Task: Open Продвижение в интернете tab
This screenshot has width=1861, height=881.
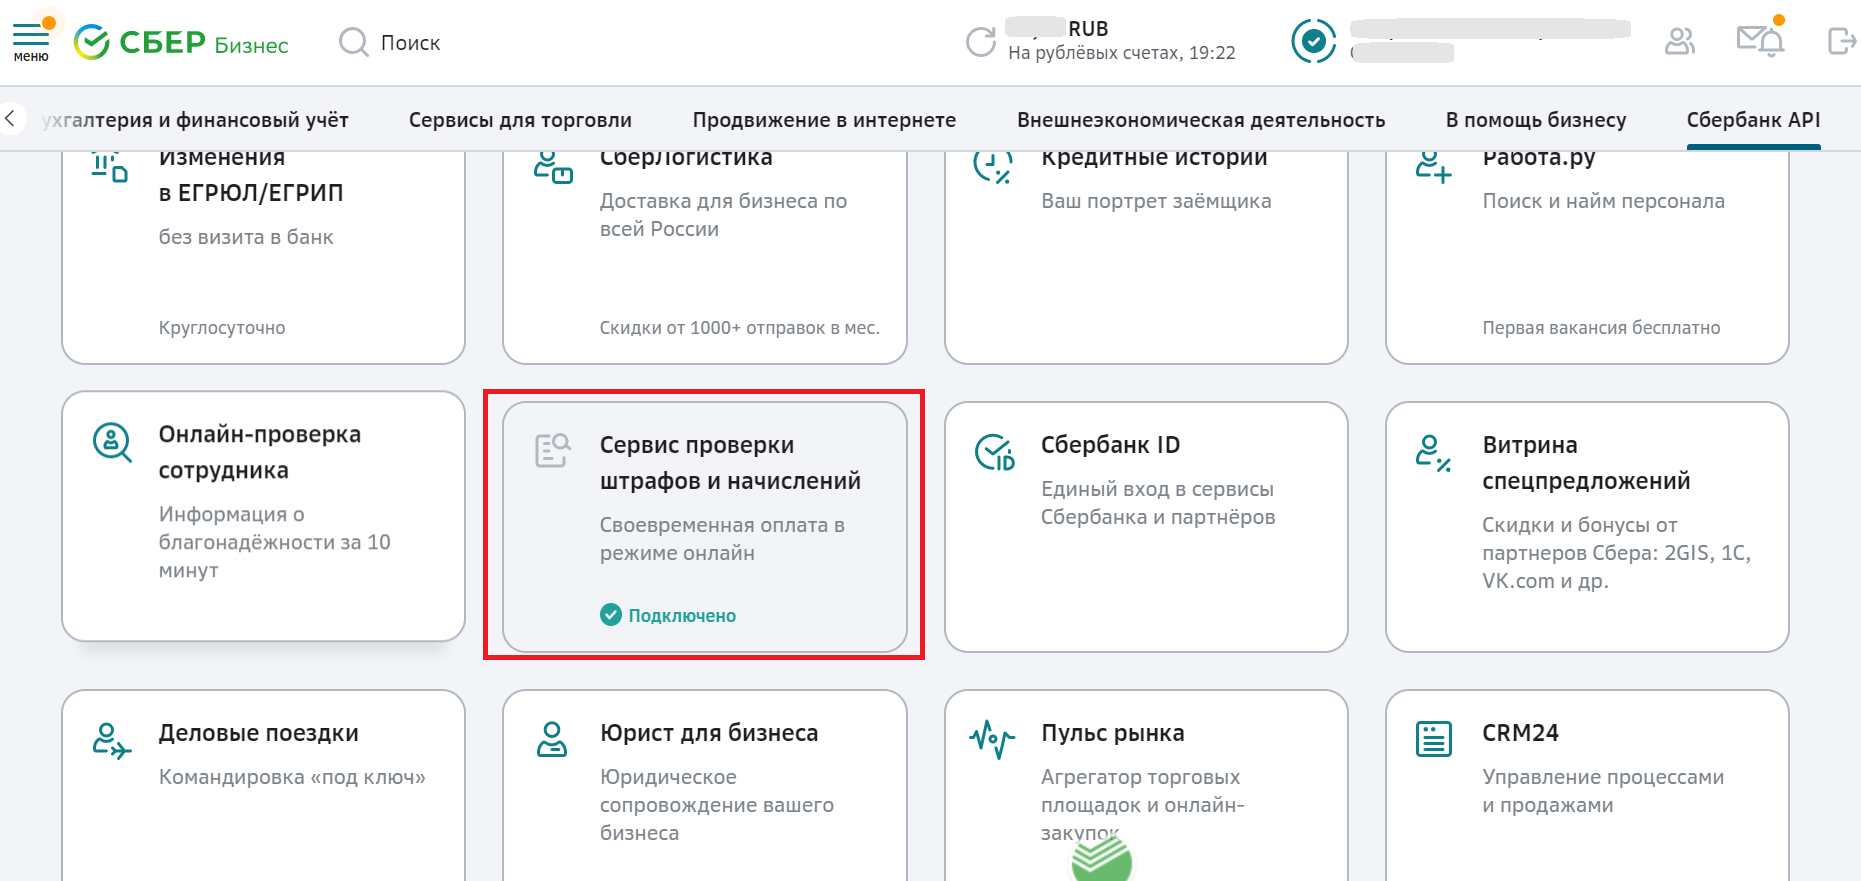Action: click(x=824, y=120)
